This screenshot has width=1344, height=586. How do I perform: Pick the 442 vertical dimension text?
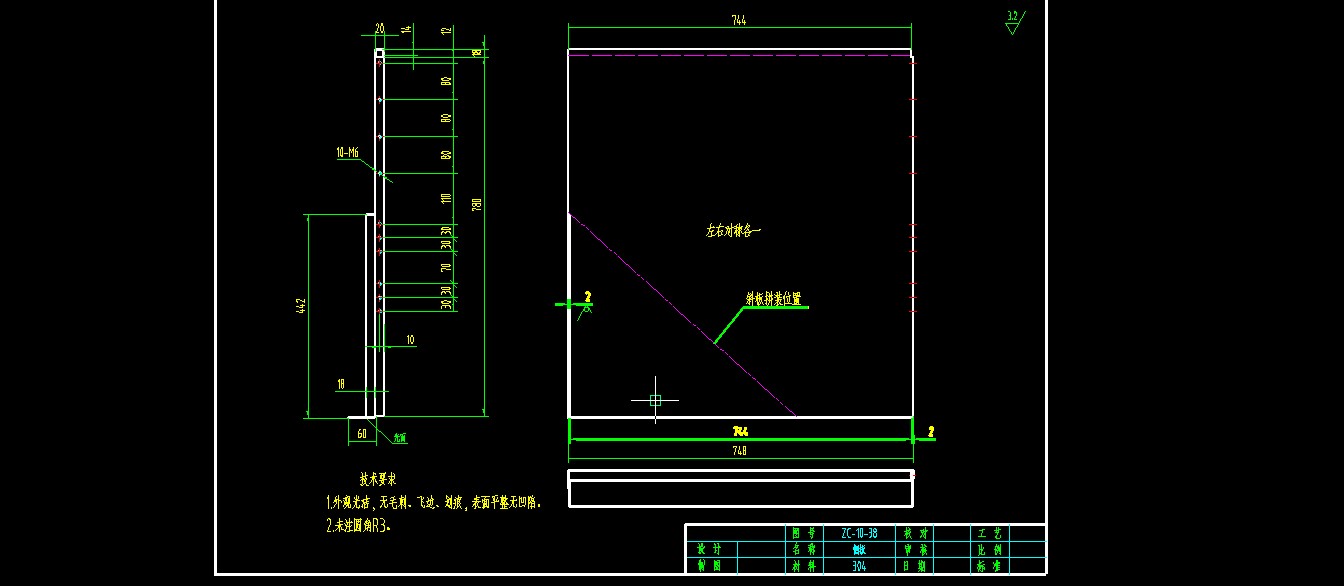pyautogui.click(x=301, y=306)
